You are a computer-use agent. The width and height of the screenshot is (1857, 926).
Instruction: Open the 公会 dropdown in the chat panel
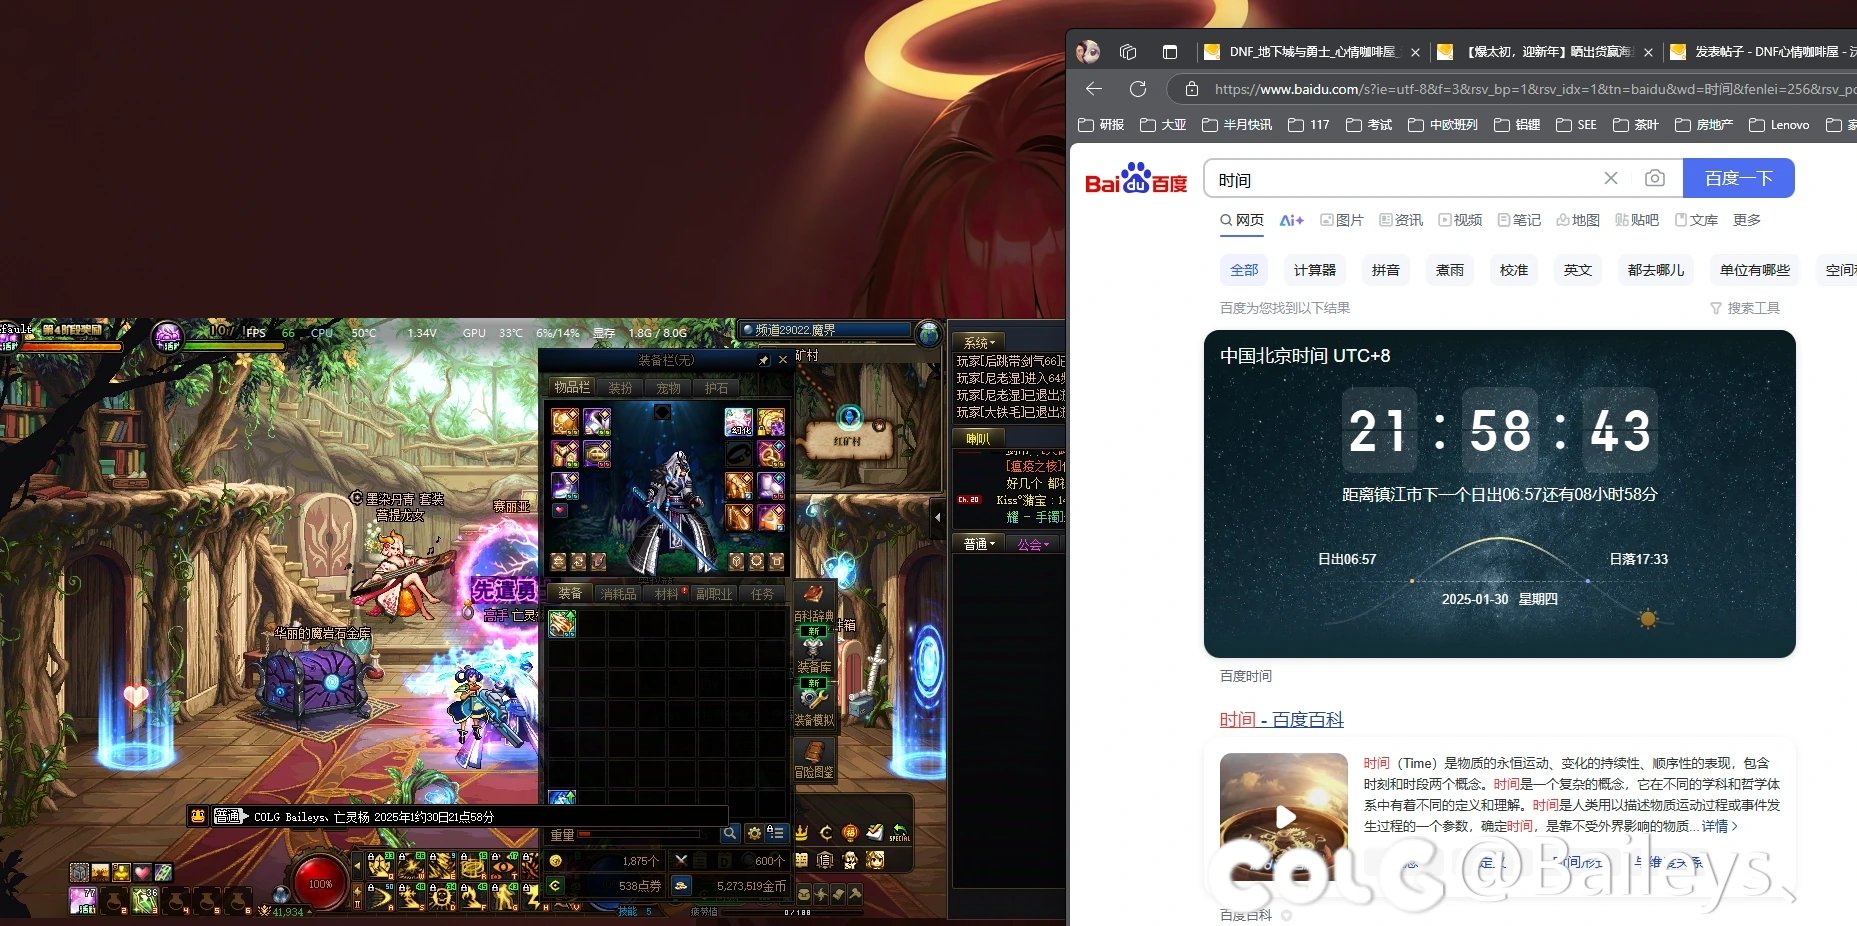tap(1033, 544)
